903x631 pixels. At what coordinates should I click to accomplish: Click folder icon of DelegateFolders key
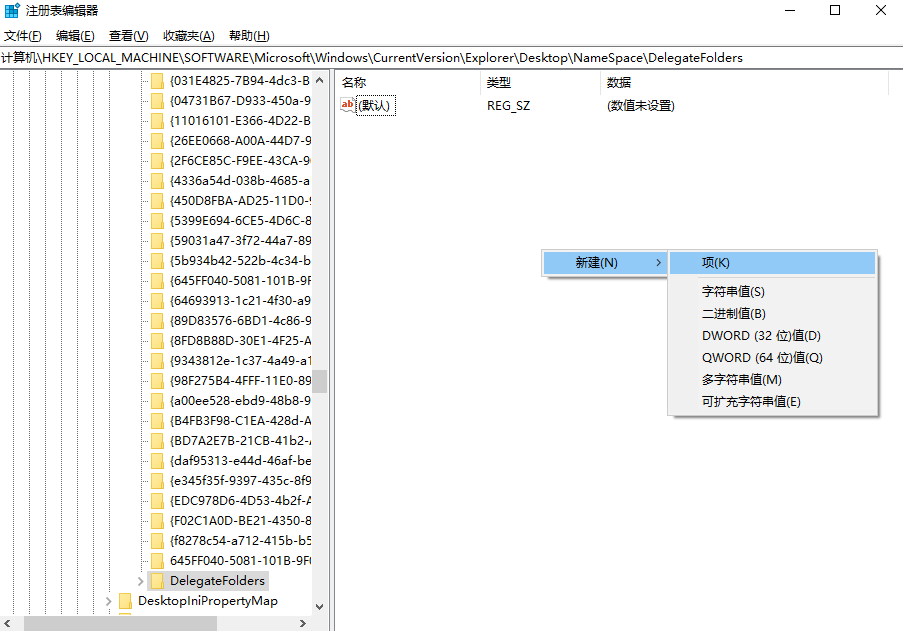[157, 581]
